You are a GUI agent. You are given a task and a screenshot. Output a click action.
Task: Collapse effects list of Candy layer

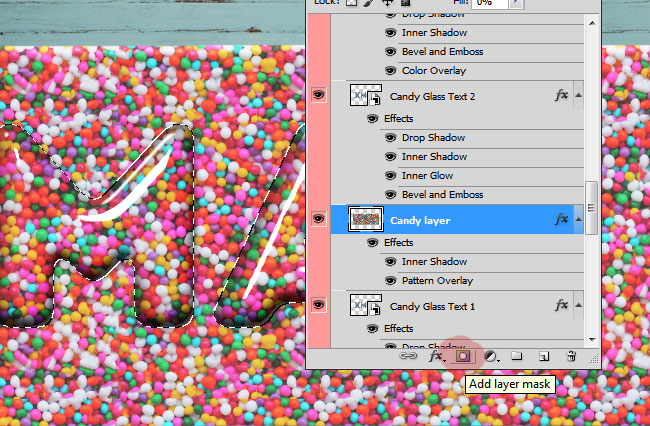pyautogui.click(x=578, y=219)
